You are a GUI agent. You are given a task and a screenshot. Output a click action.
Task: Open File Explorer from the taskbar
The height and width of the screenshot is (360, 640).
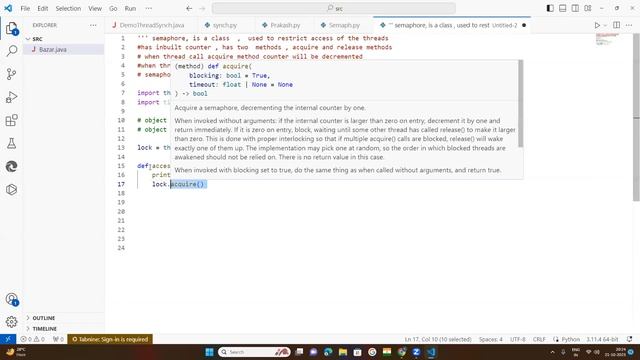coord(343,352)
